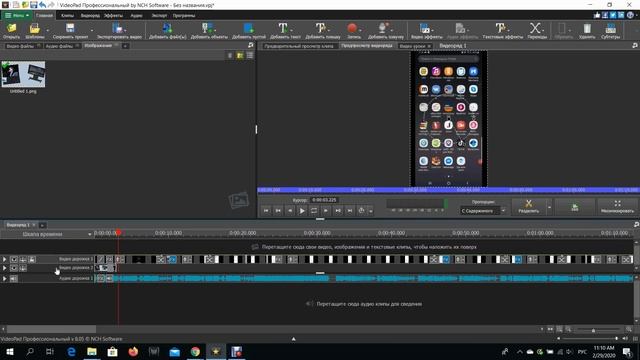Screen dimensions: 640x360
Task: Toggle visibility of Video track 2
Action: 14,268
